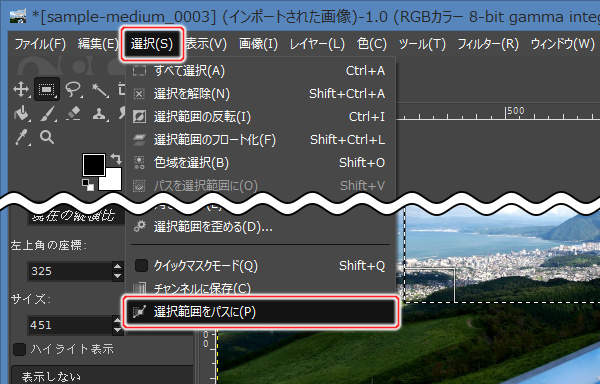Viewport: 600px width, 384px height.
Task: Select the Free Select lasso tool
Action: [73, 89]
